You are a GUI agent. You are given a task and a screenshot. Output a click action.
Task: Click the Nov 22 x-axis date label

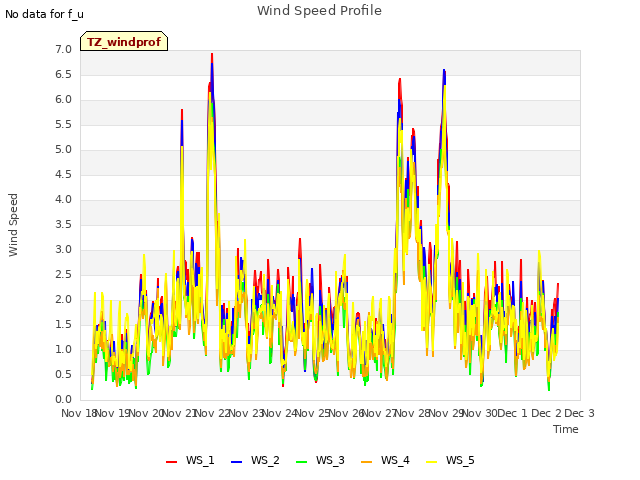tap(213, 413)
